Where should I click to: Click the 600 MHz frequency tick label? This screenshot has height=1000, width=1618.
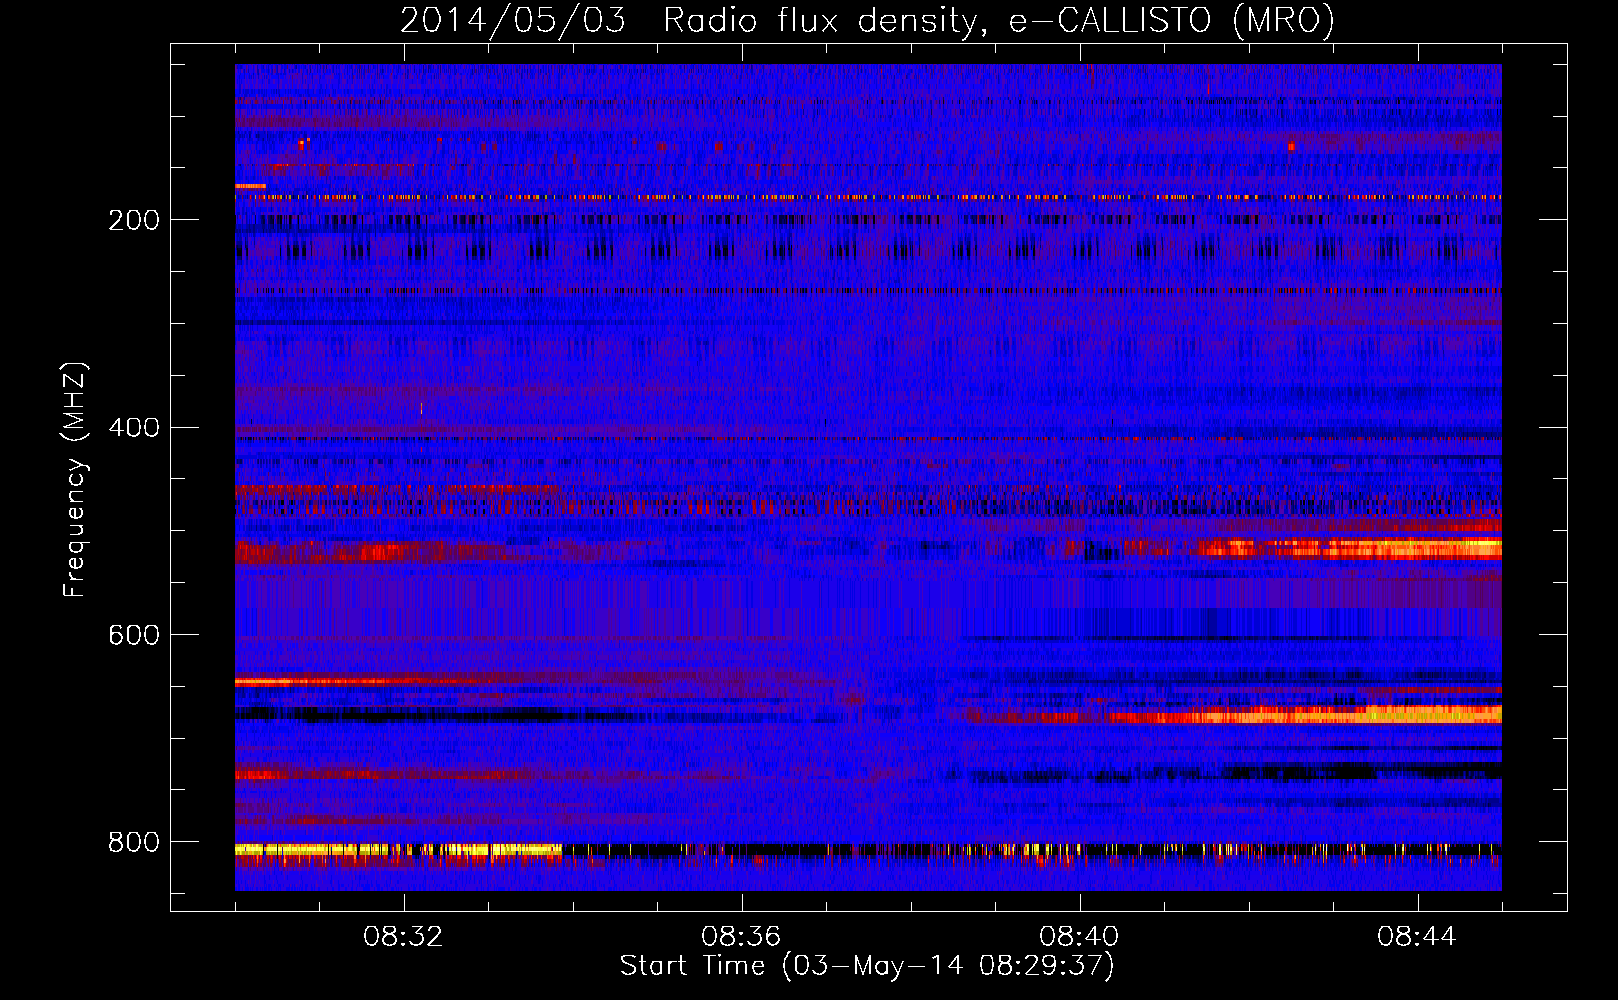point(134,636)
